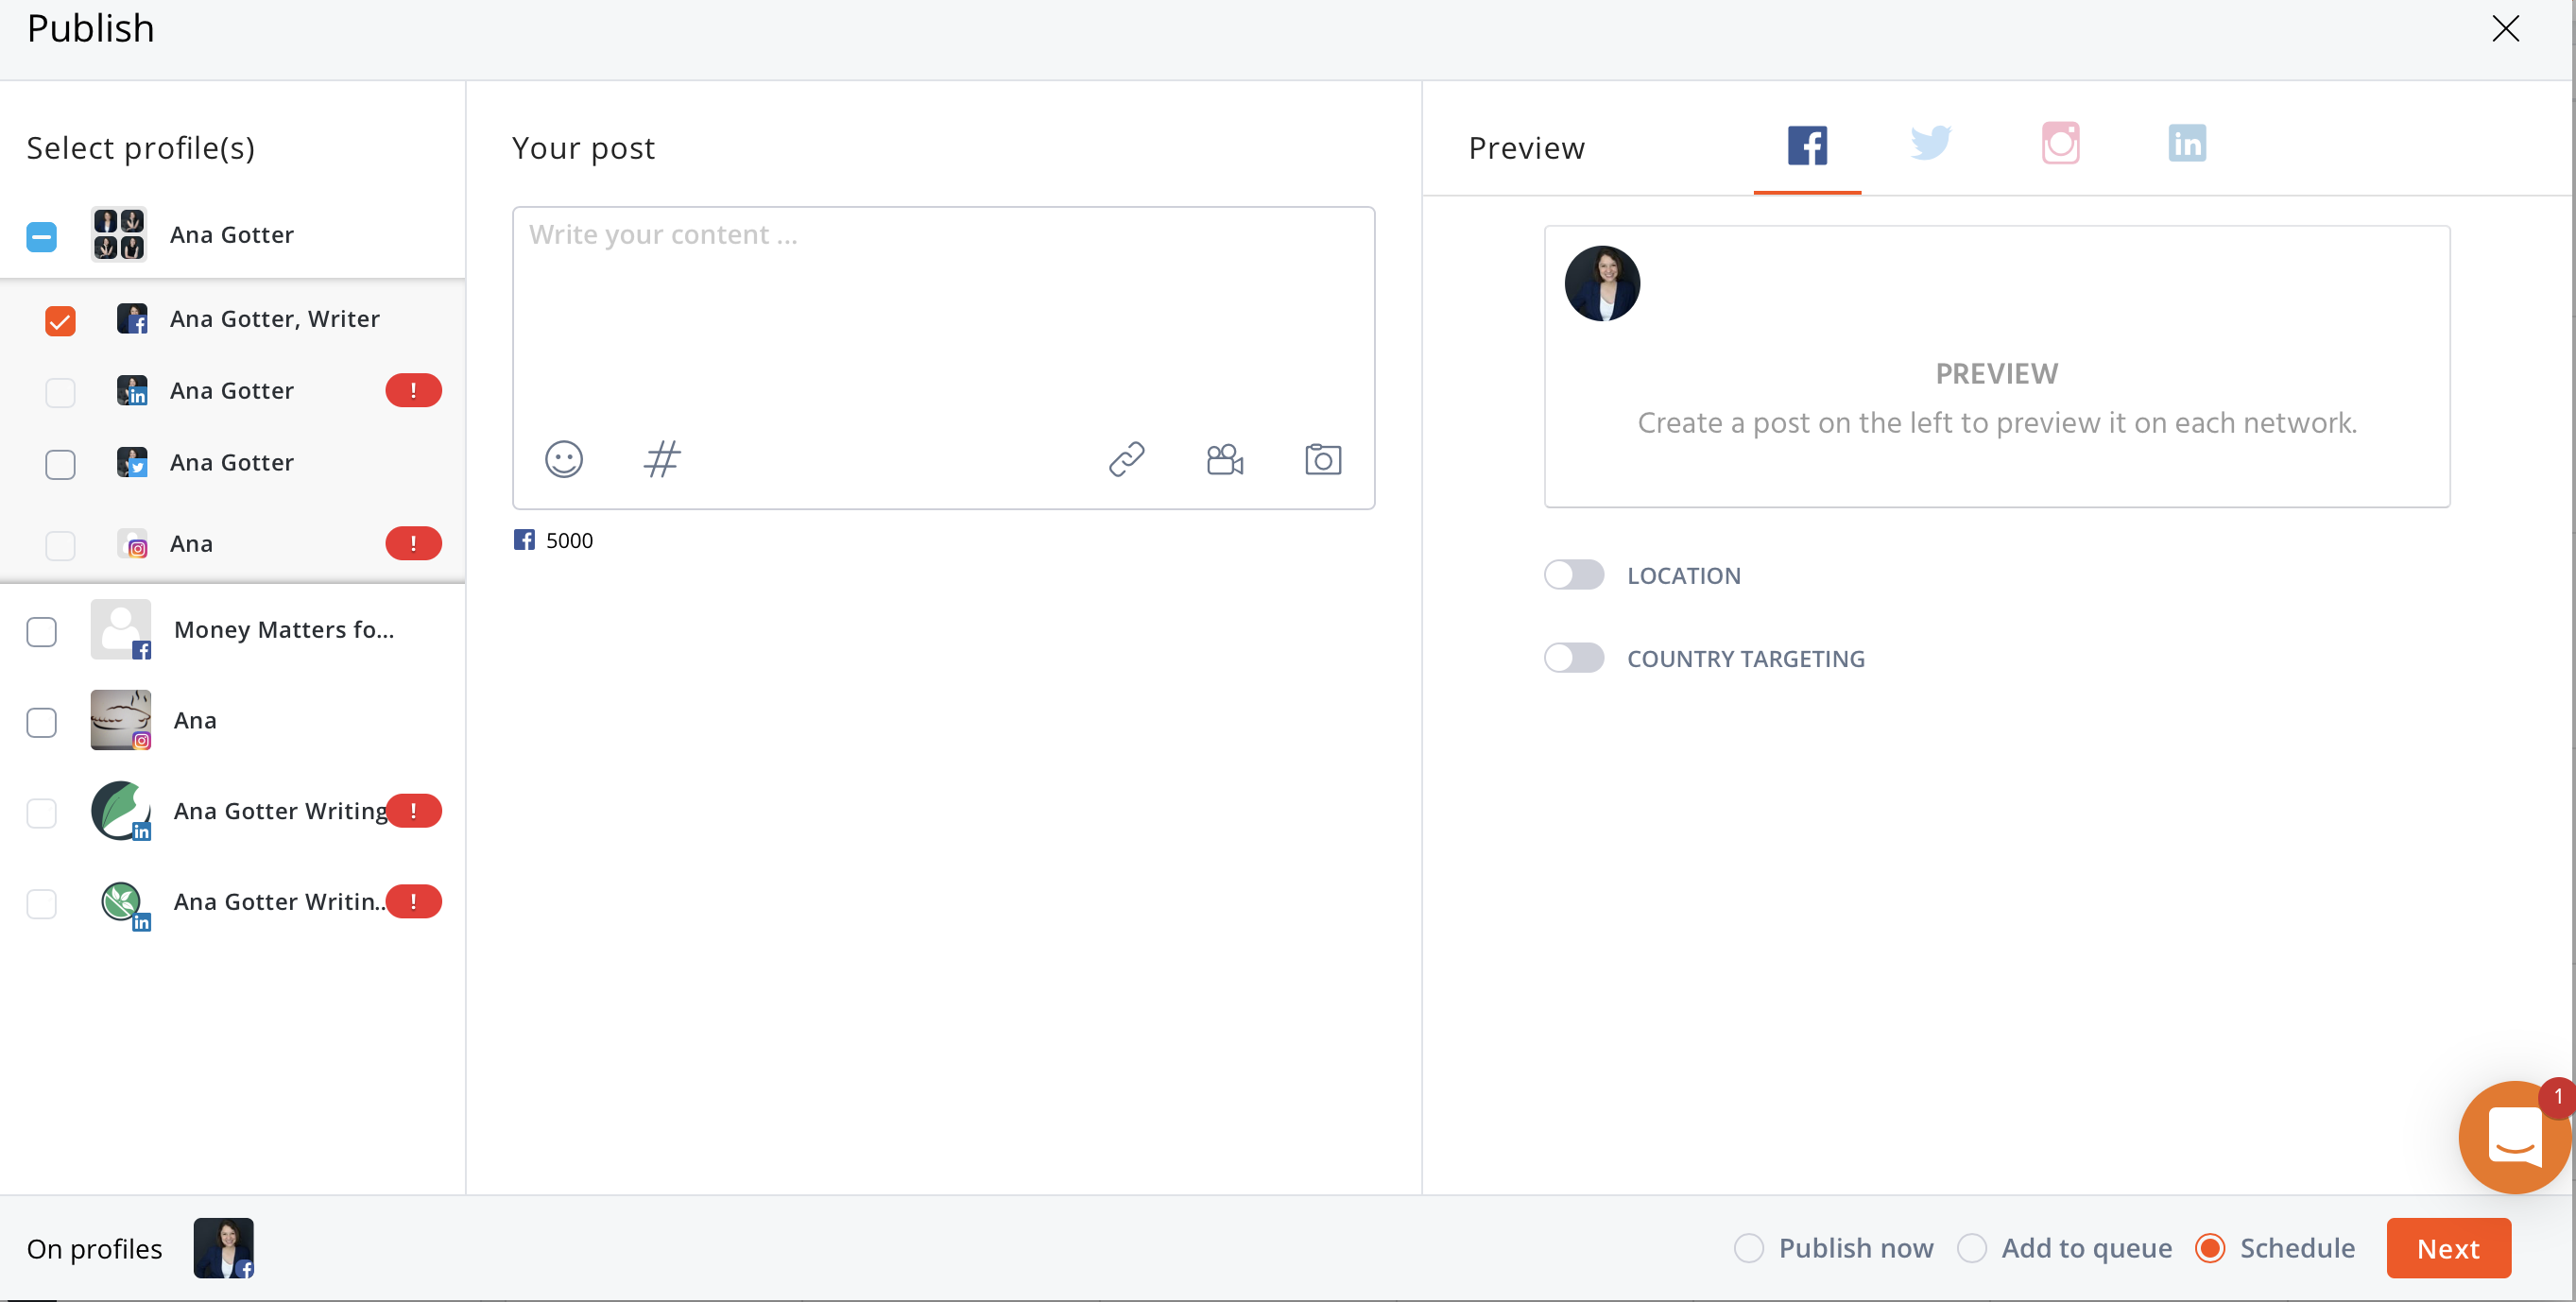Enable Country Targeting
The image size is (2576, 1302).
pos(1572,657)
